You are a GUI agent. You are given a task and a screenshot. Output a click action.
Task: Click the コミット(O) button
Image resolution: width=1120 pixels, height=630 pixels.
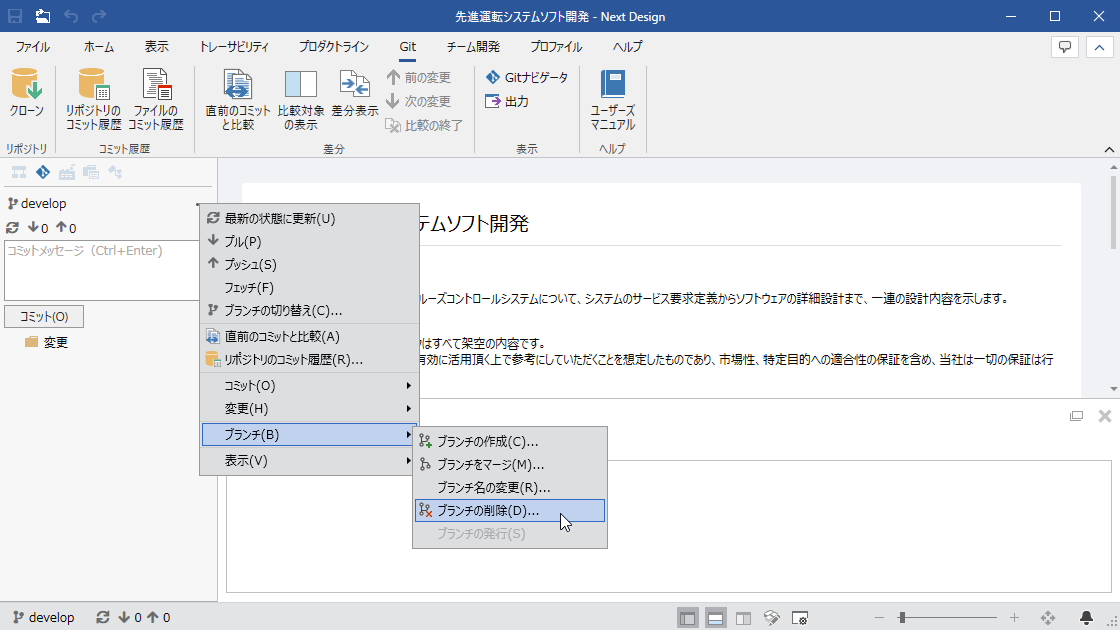coord(44,316)
